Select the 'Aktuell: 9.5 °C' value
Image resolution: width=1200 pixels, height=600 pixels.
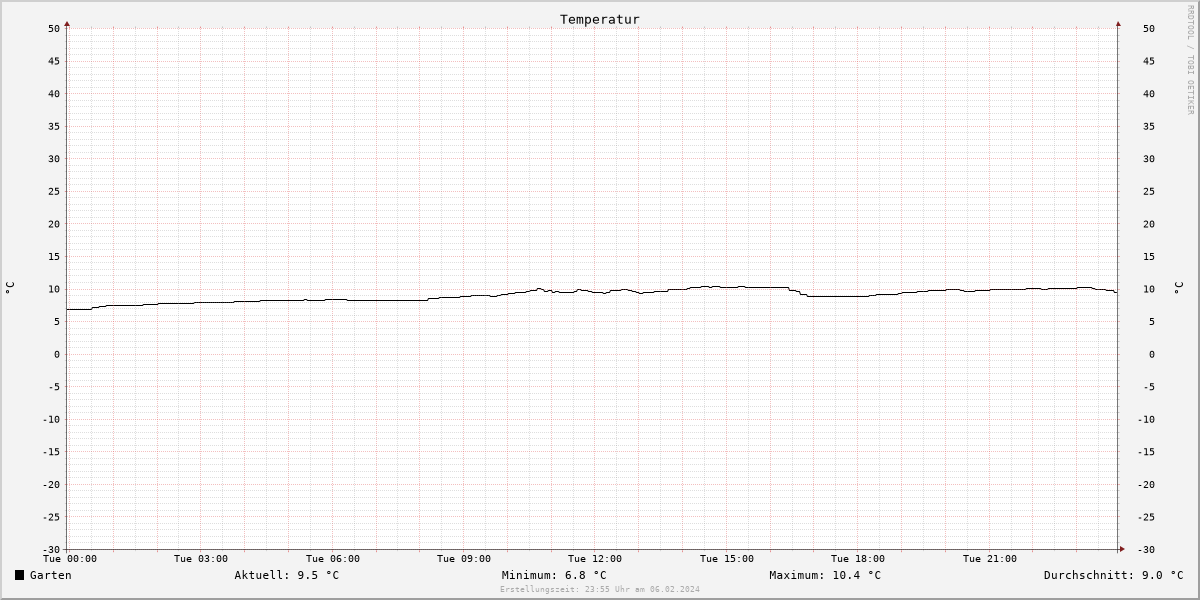coord(287,575)
